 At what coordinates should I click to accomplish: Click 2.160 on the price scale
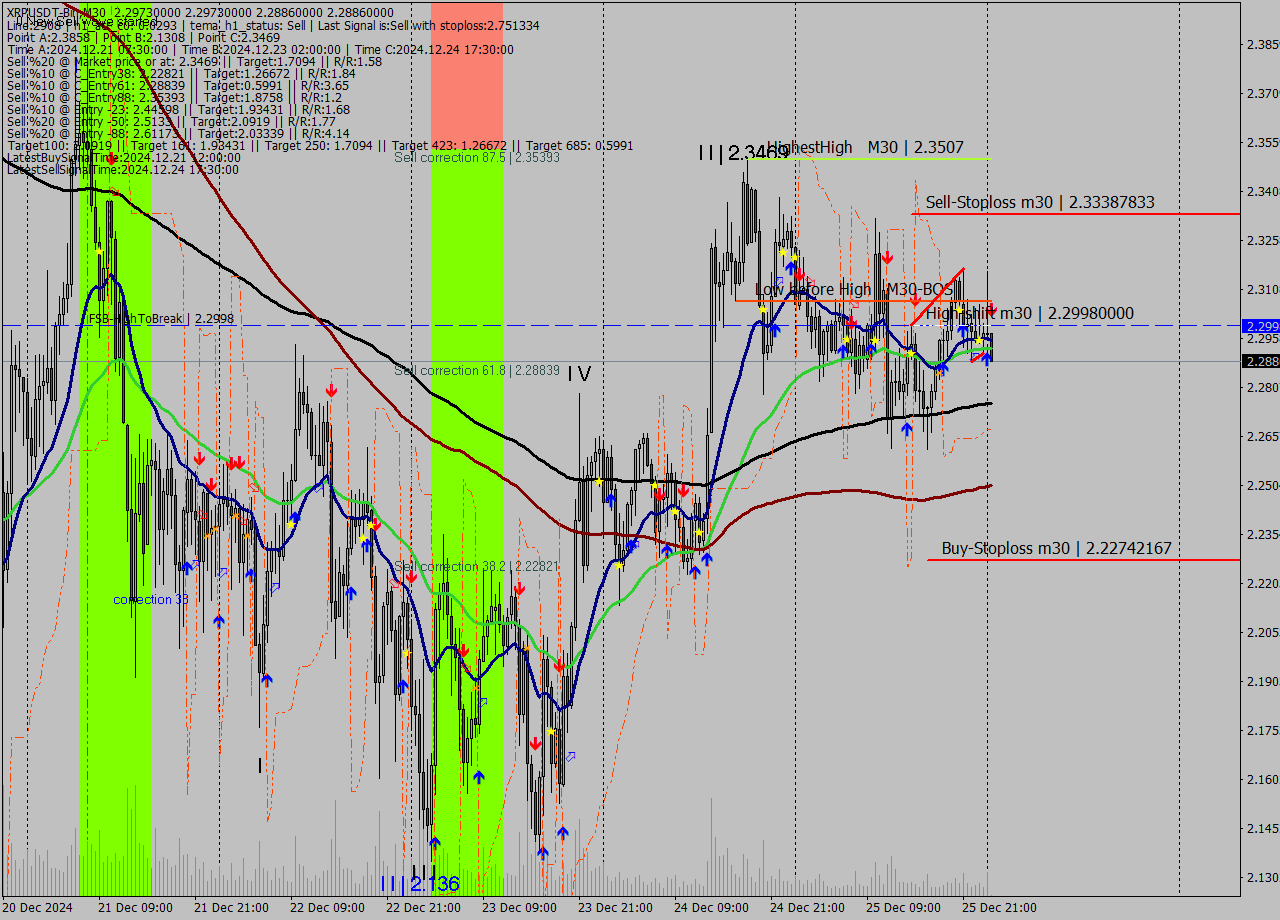(x=1262, y=779)
